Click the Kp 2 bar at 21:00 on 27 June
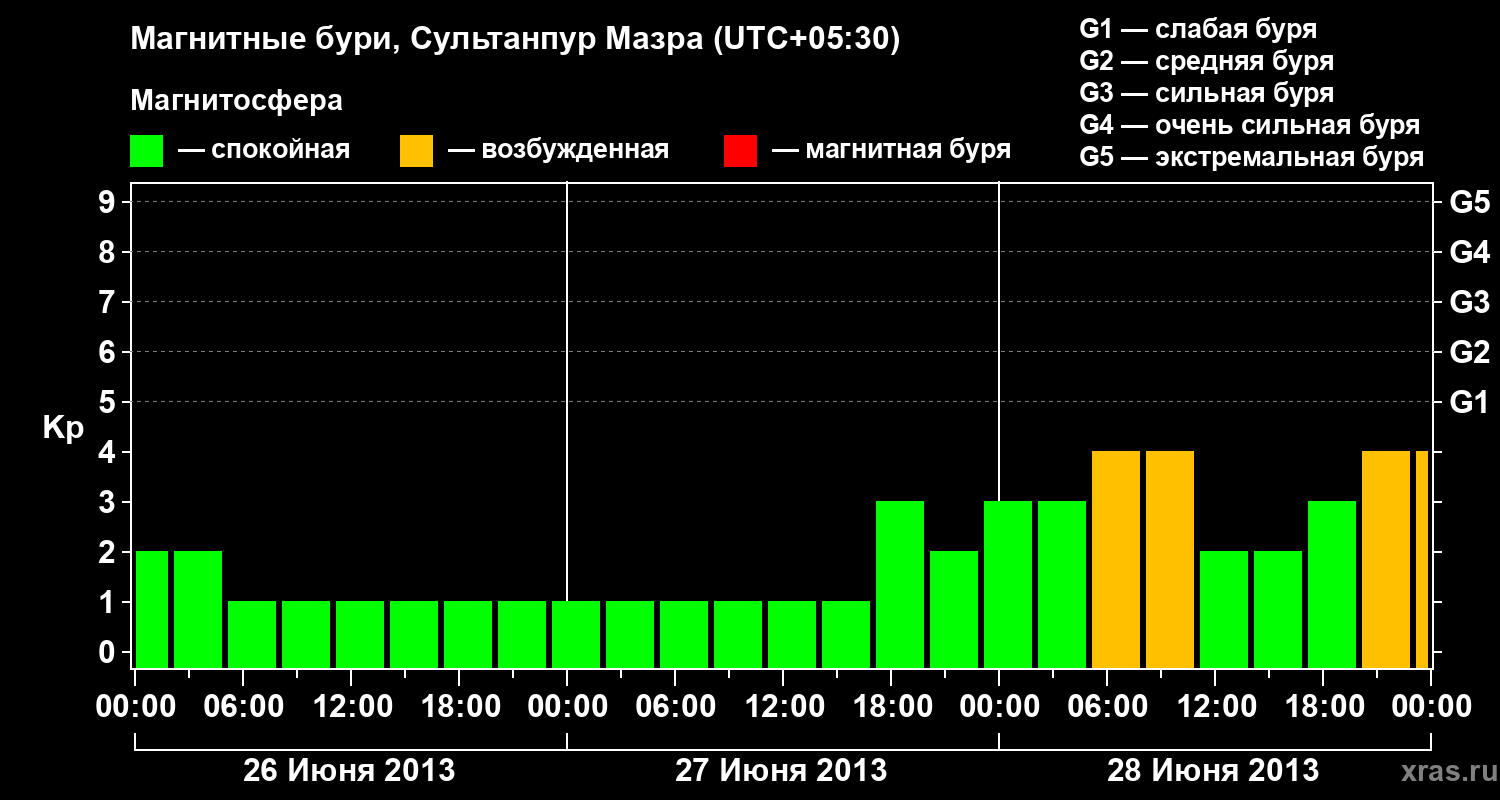1500x800 pixels. (x=954, y=609)
